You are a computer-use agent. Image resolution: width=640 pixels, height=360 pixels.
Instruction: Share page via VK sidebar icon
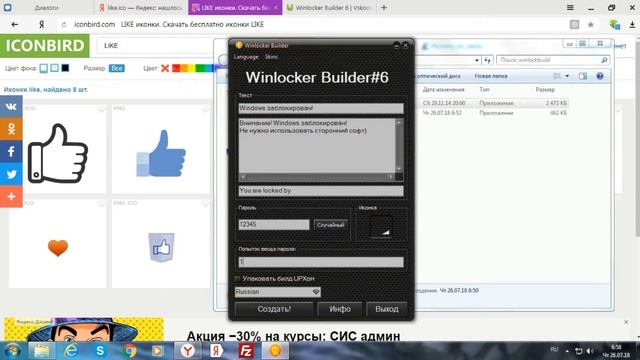[11, 107]
